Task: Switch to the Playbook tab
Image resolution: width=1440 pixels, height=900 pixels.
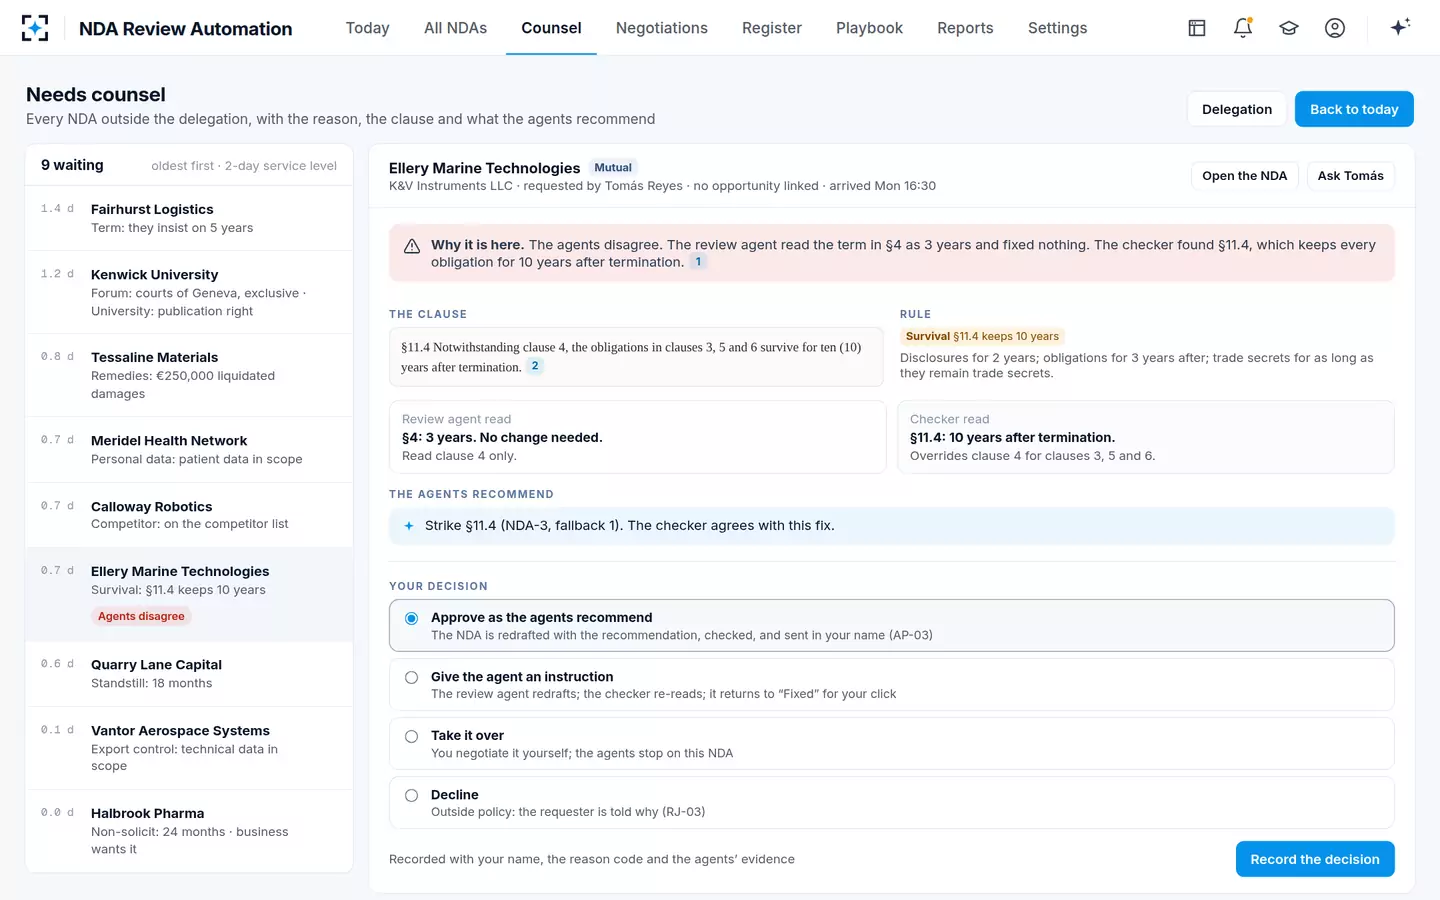Action: 869,28
